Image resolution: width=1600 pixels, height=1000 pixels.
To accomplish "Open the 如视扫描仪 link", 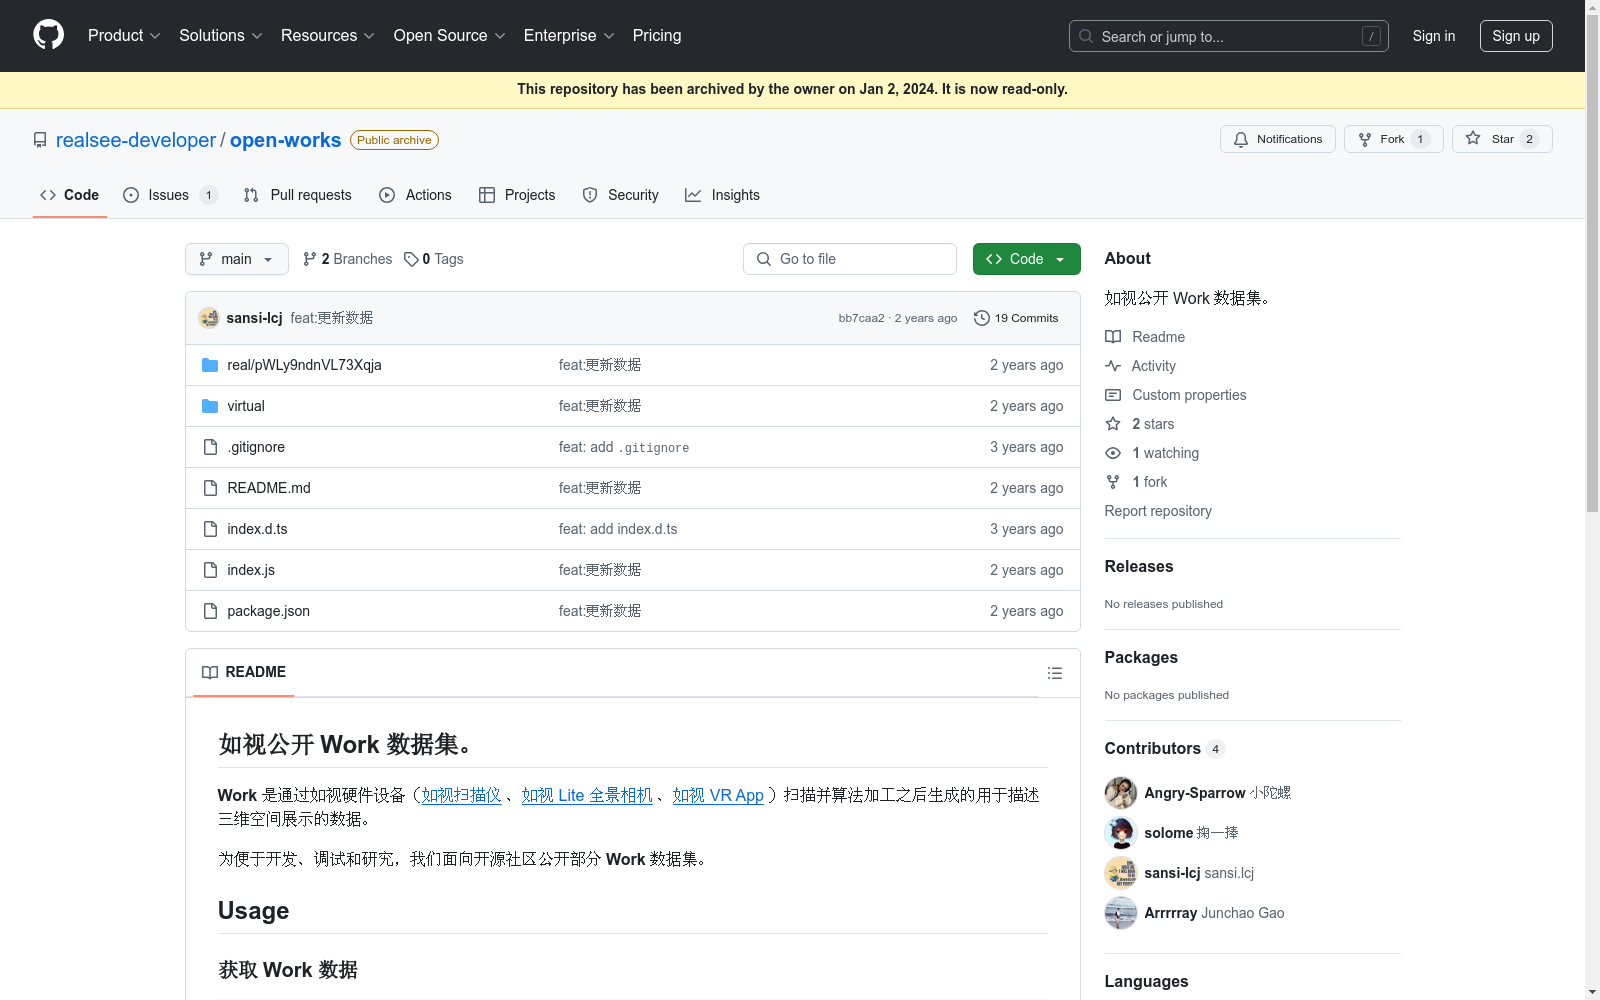I will click(461, 795).
